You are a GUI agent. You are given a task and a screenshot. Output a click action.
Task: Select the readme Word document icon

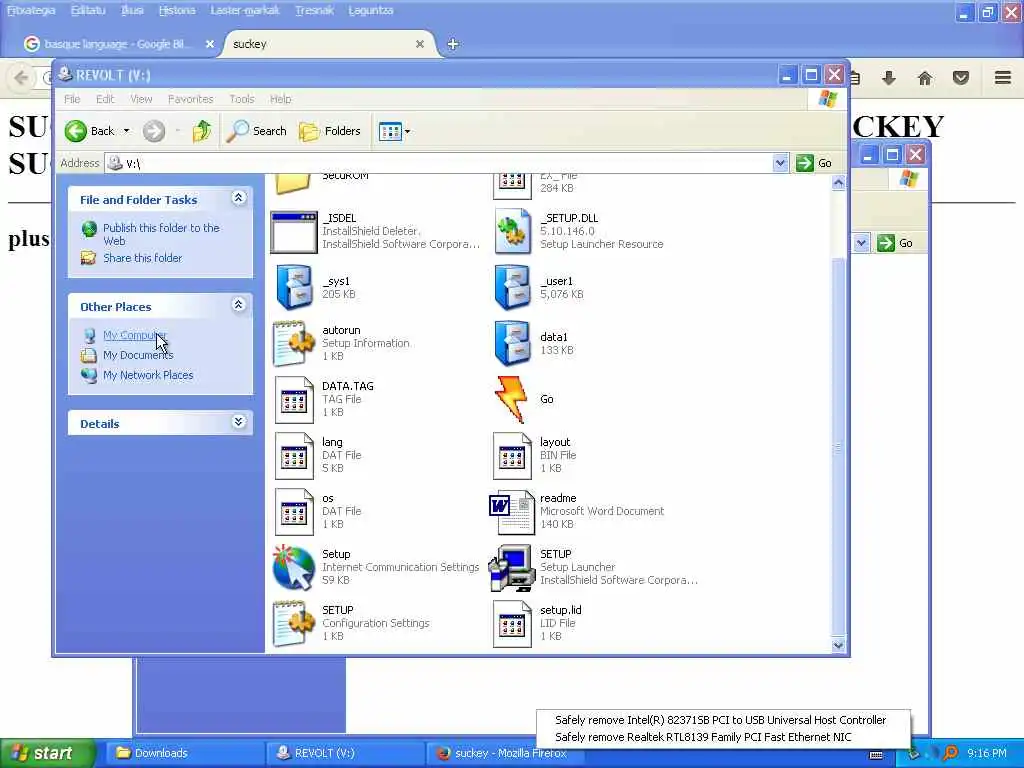pos(512,512)
